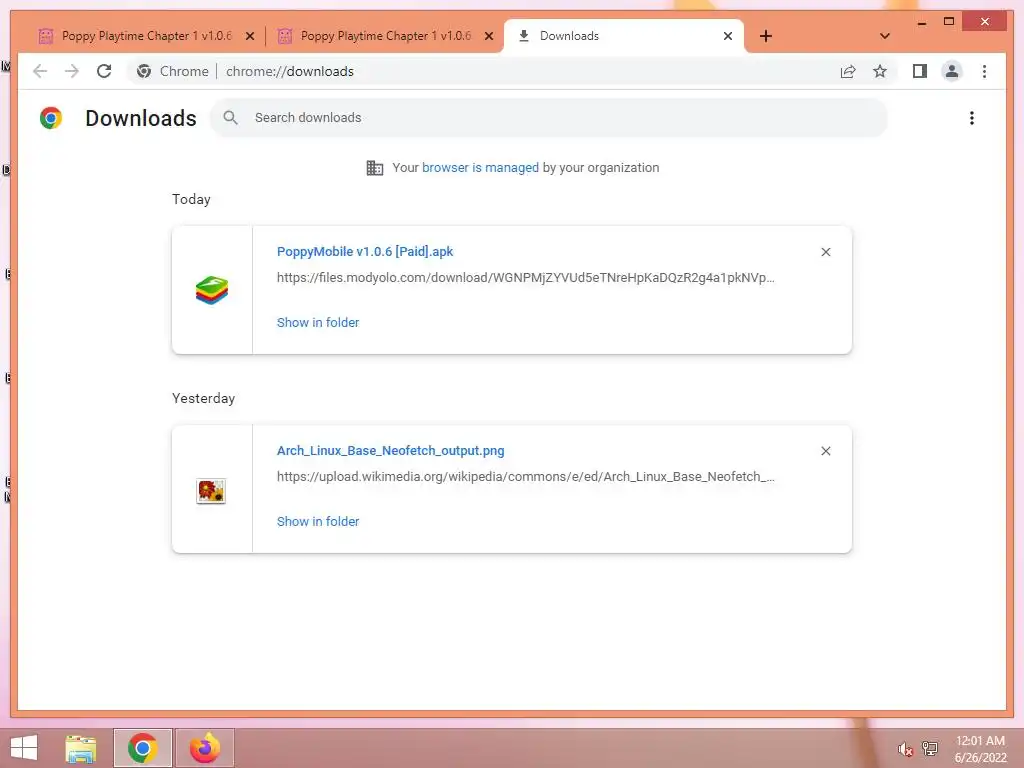Click the BlueStacks file icon for PoppyMobile apk
This screenshot has width=1024, height=768.
pyautogui.click(x=212, y=291)
